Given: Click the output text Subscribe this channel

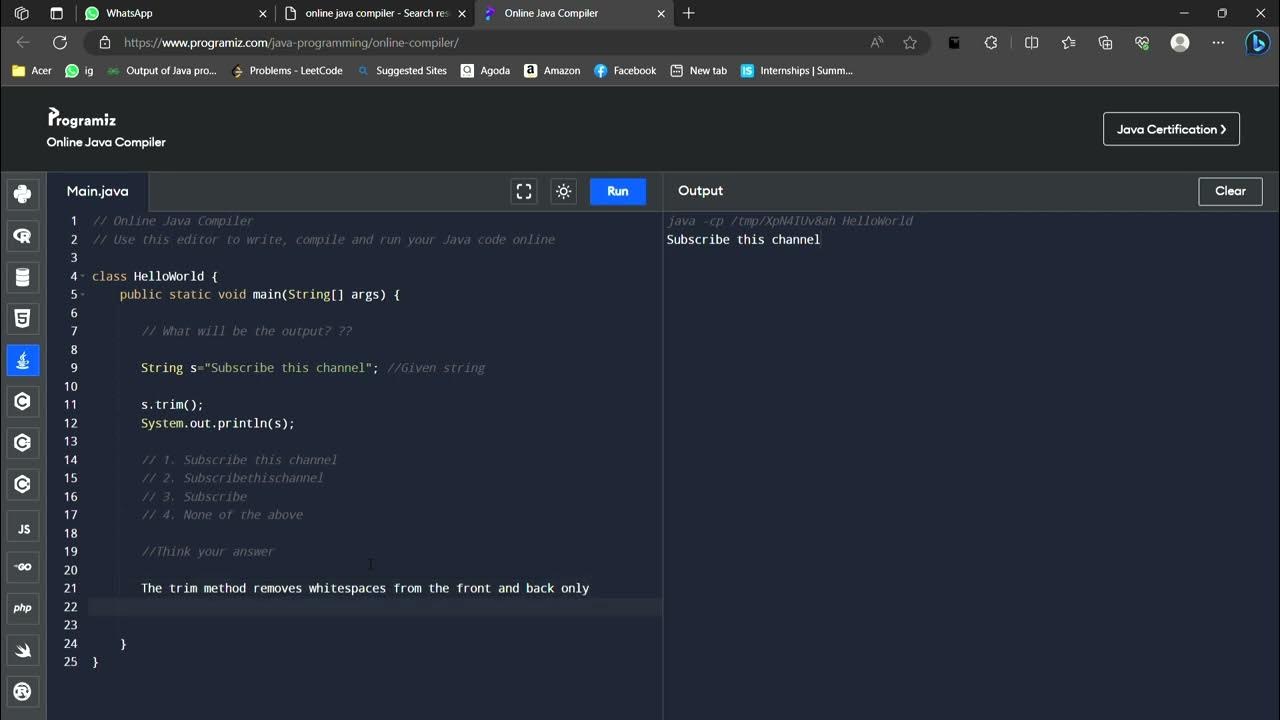Looking at the screenshot, I should (x=743, y=240).
